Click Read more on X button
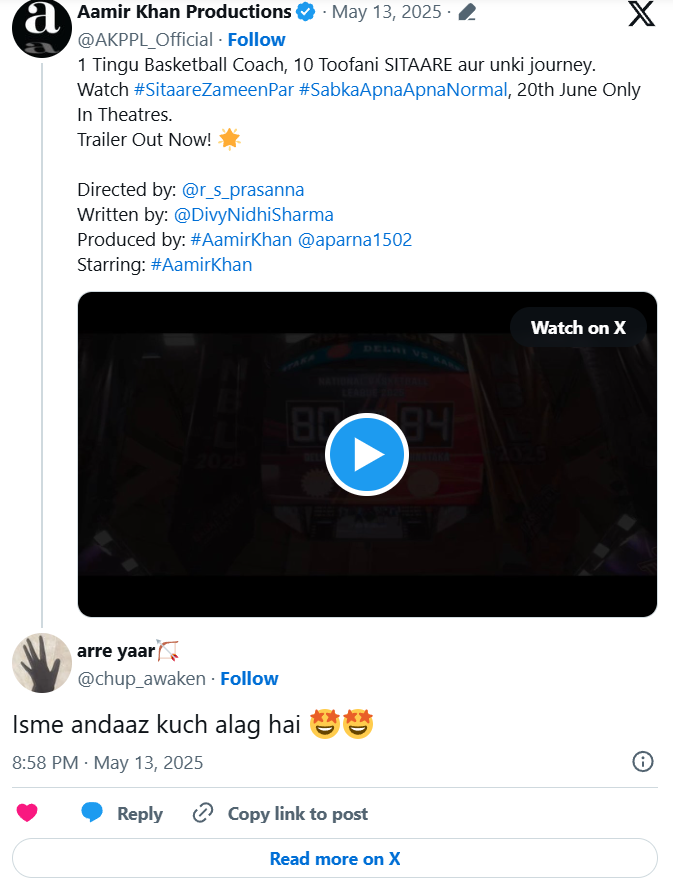673x887 pixels. 335,859
